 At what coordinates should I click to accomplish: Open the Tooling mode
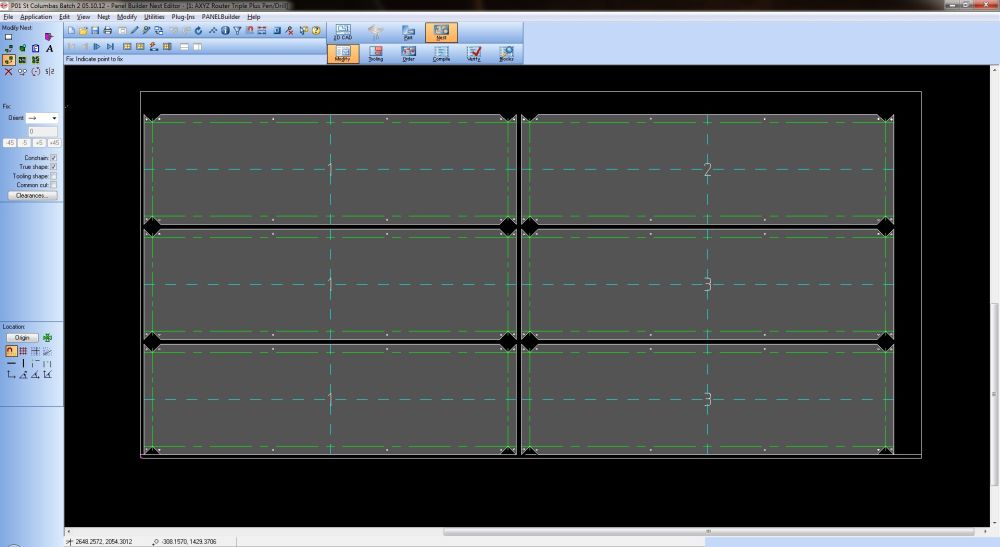pyautogui.click(x=375, y=54)
